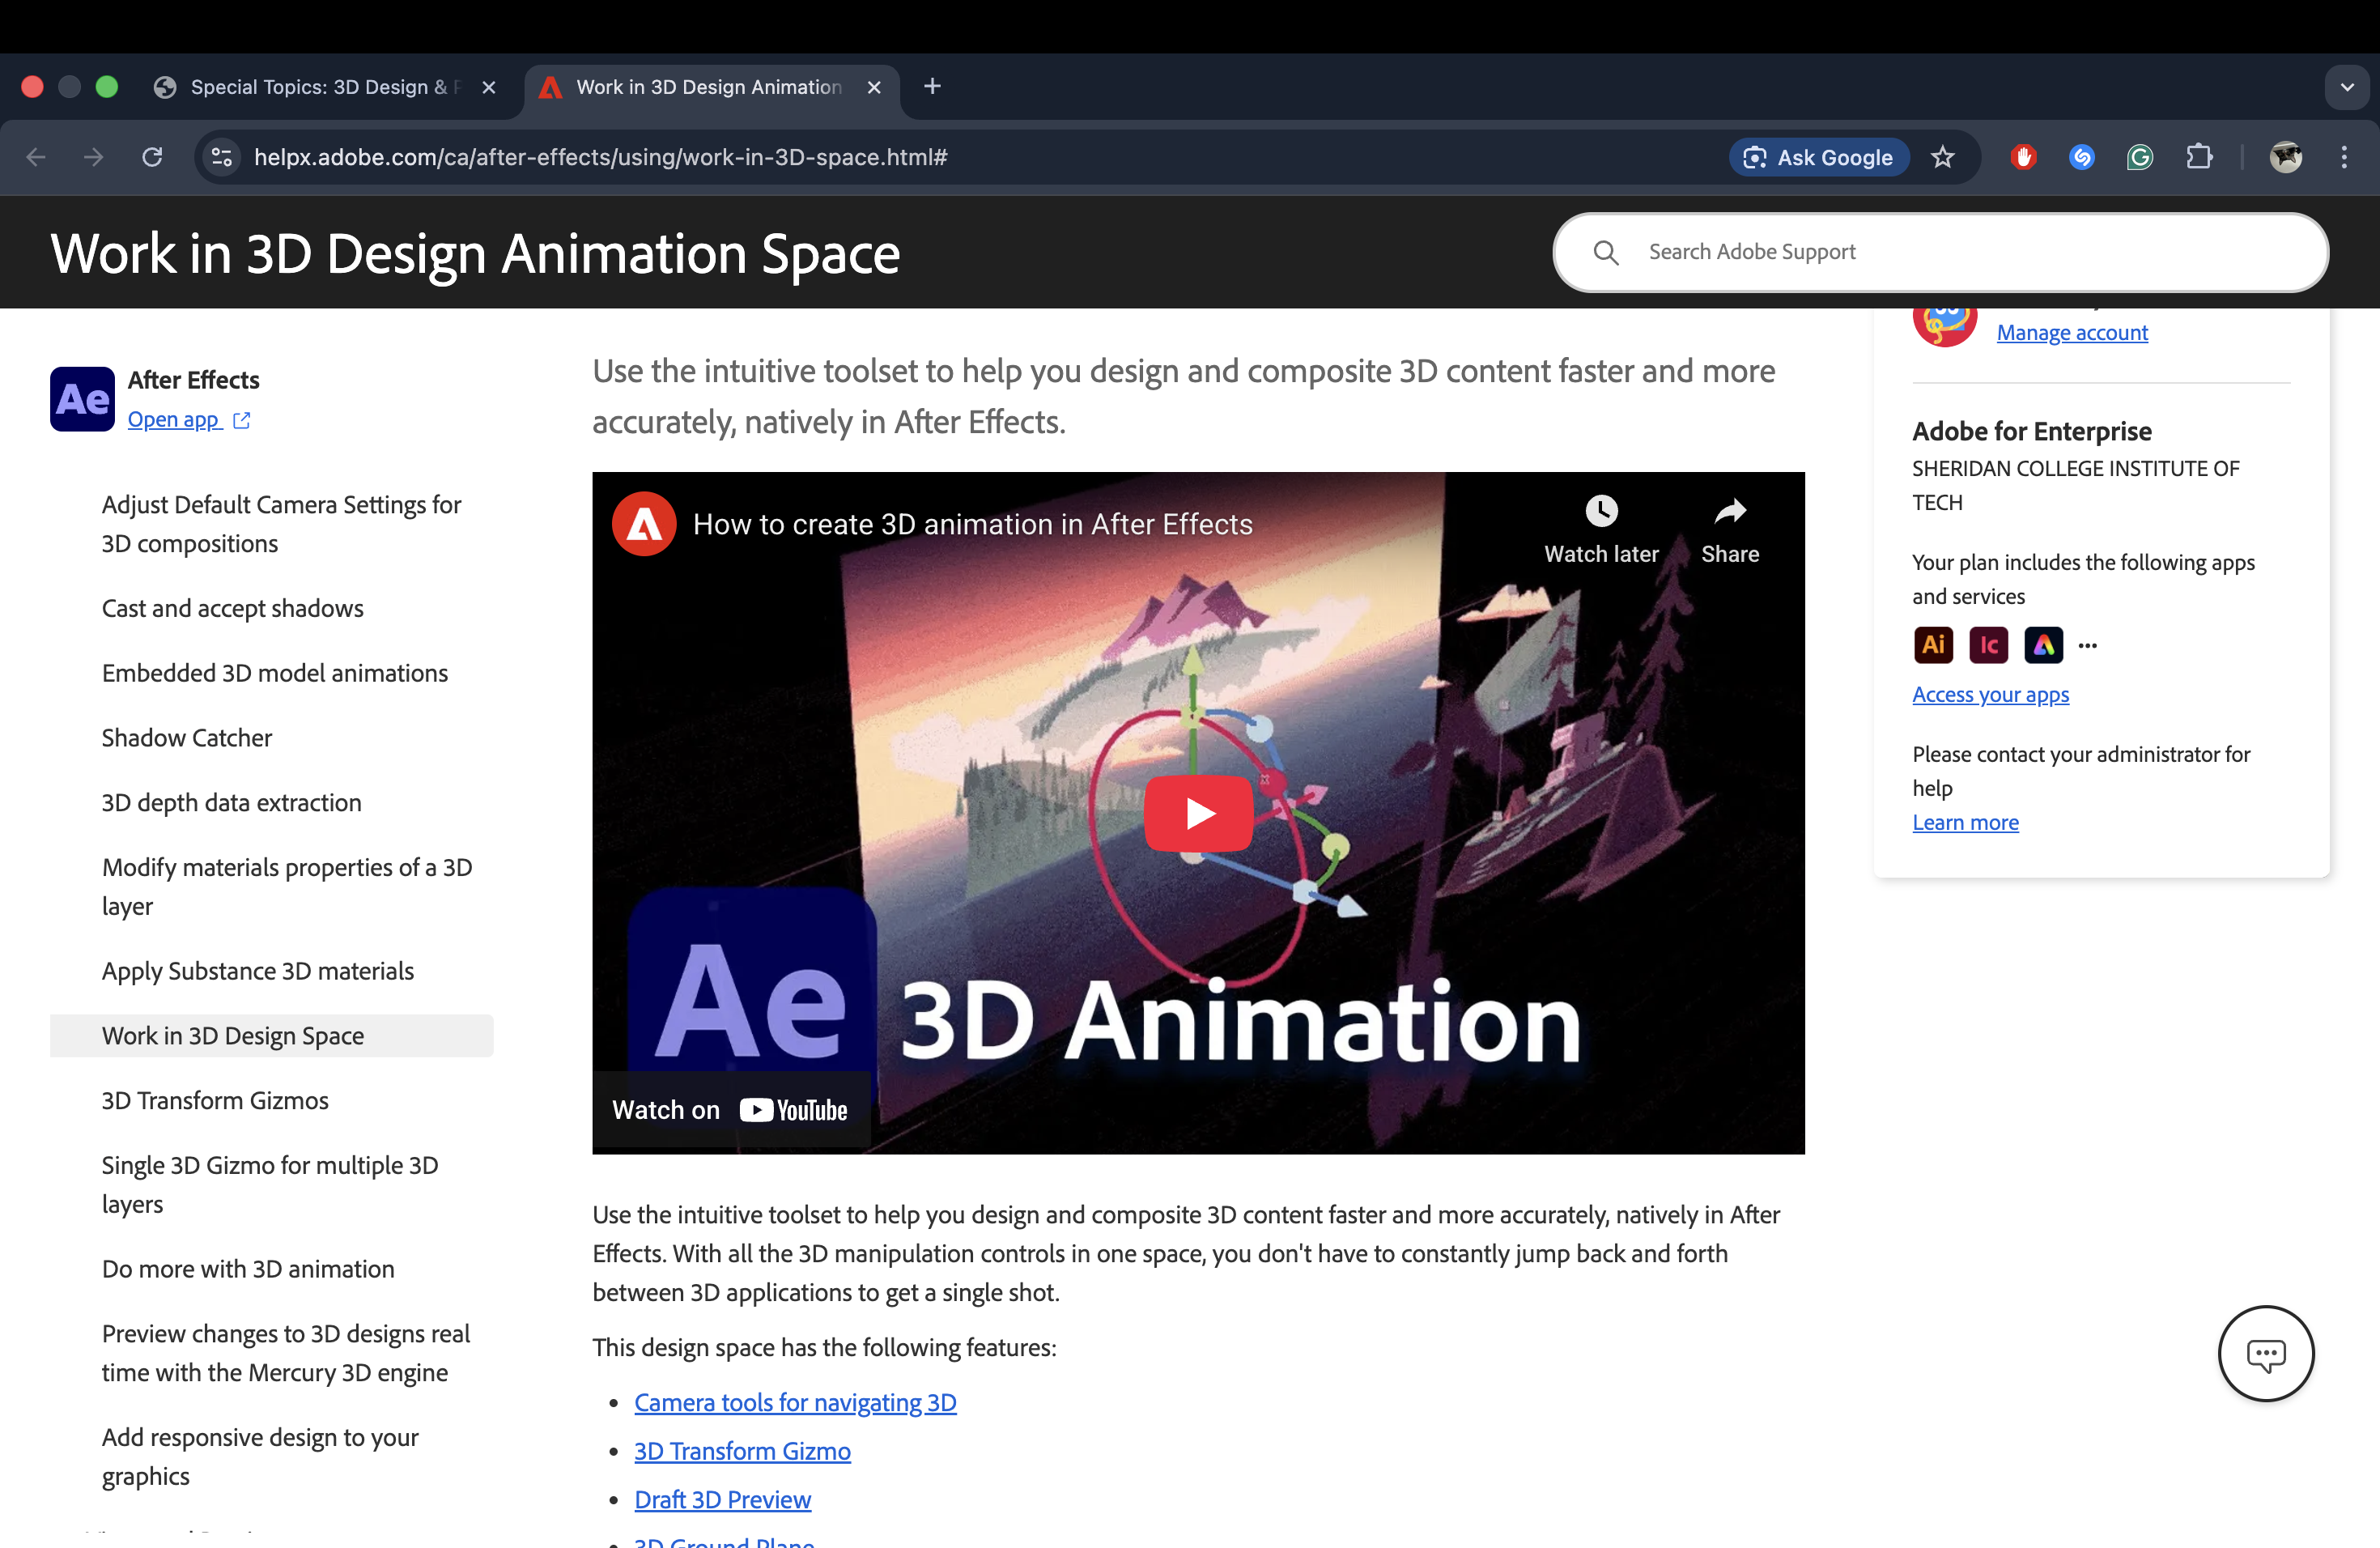The image size is (2380, 1548).
Task: Click the ad blocker extension hand icon
Action: pyautogui.click(x=2022, y=157)
